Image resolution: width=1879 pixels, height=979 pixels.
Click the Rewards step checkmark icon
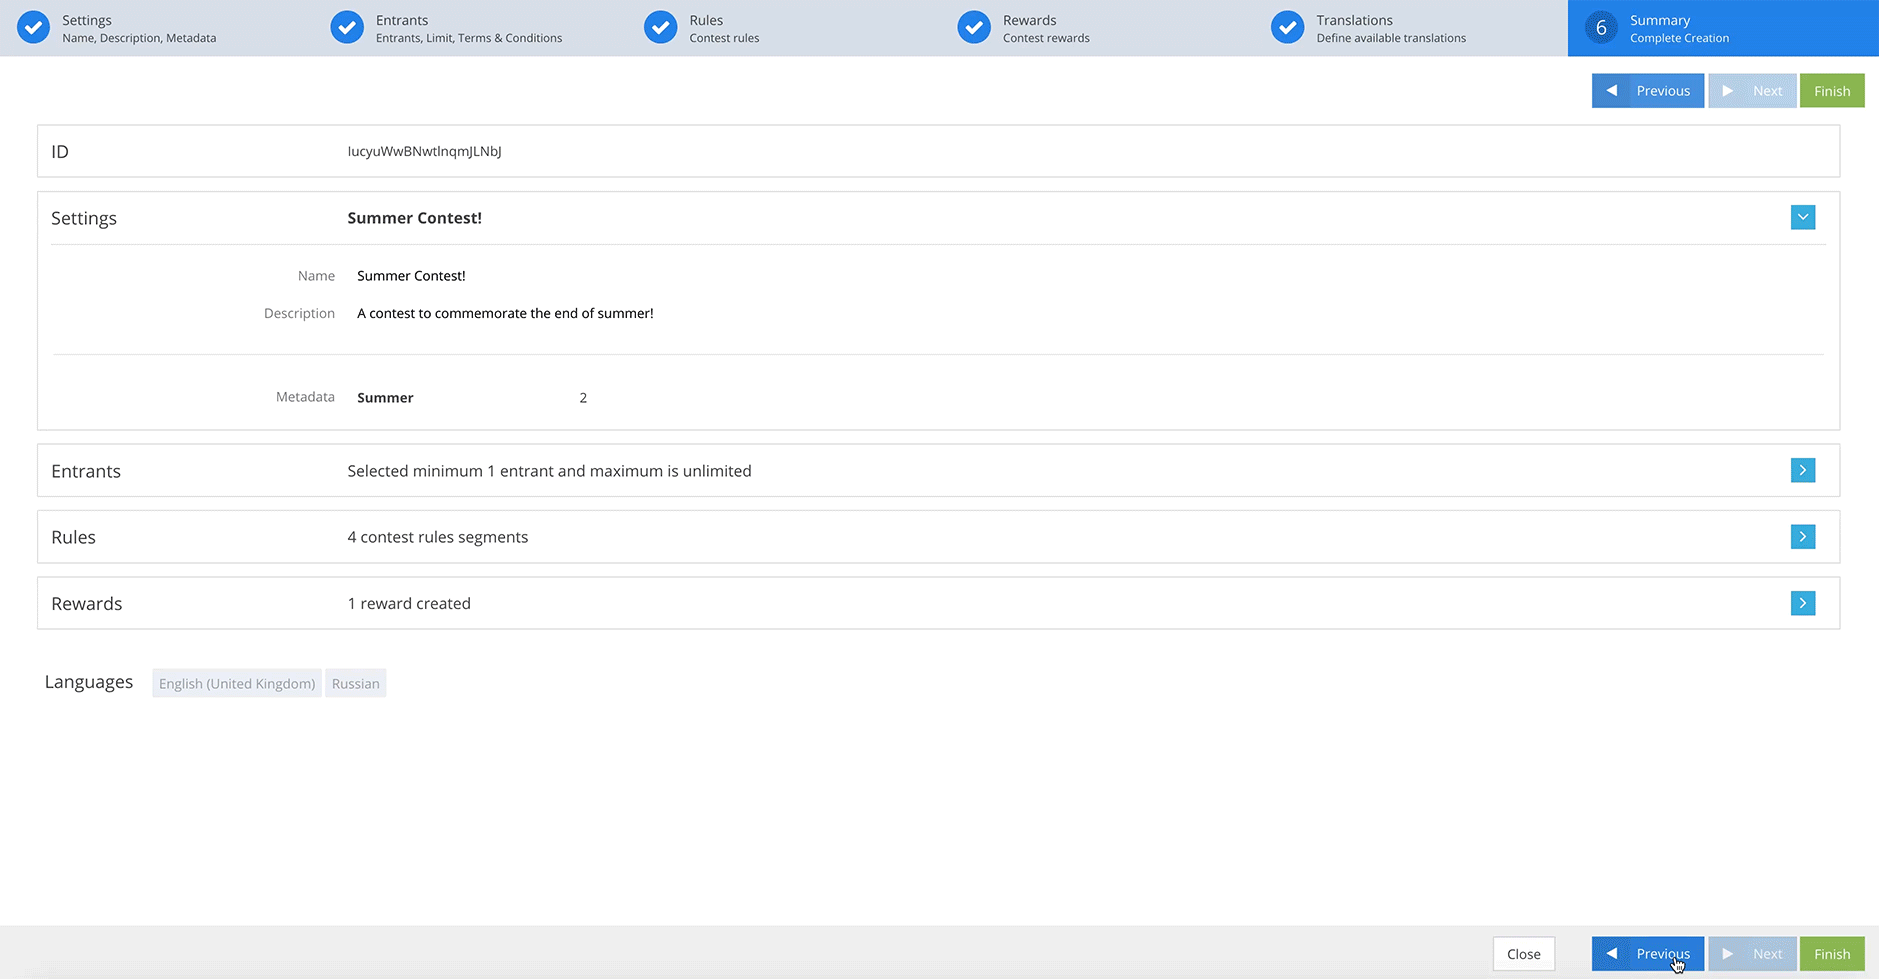[974, 28]
